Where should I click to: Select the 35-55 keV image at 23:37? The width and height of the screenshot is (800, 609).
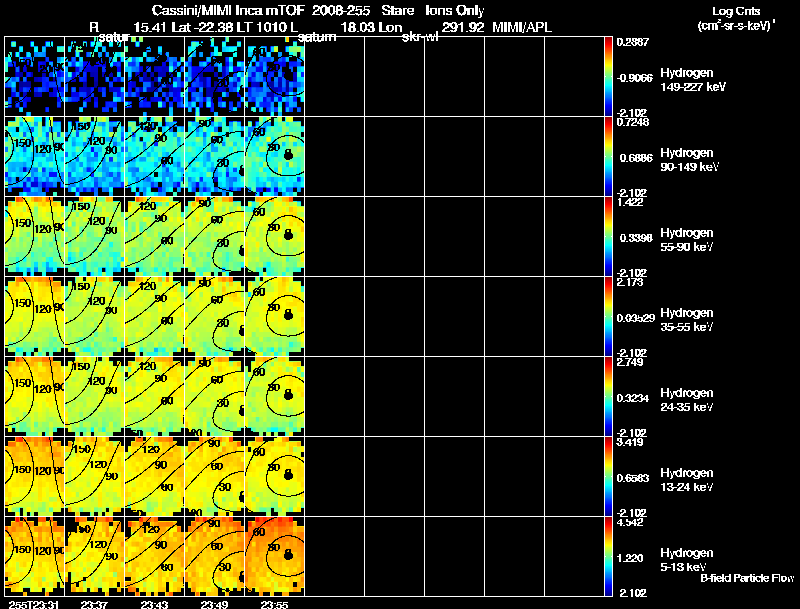[94, 317]
